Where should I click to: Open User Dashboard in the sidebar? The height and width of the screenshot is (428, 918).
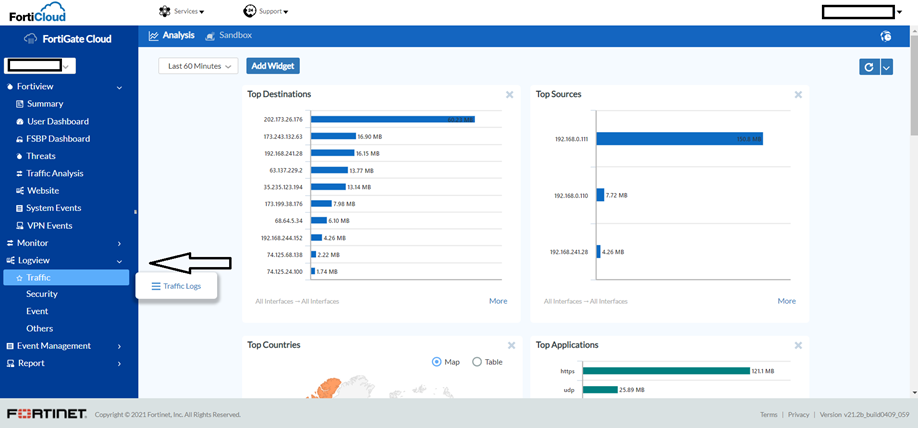(58, 121)
